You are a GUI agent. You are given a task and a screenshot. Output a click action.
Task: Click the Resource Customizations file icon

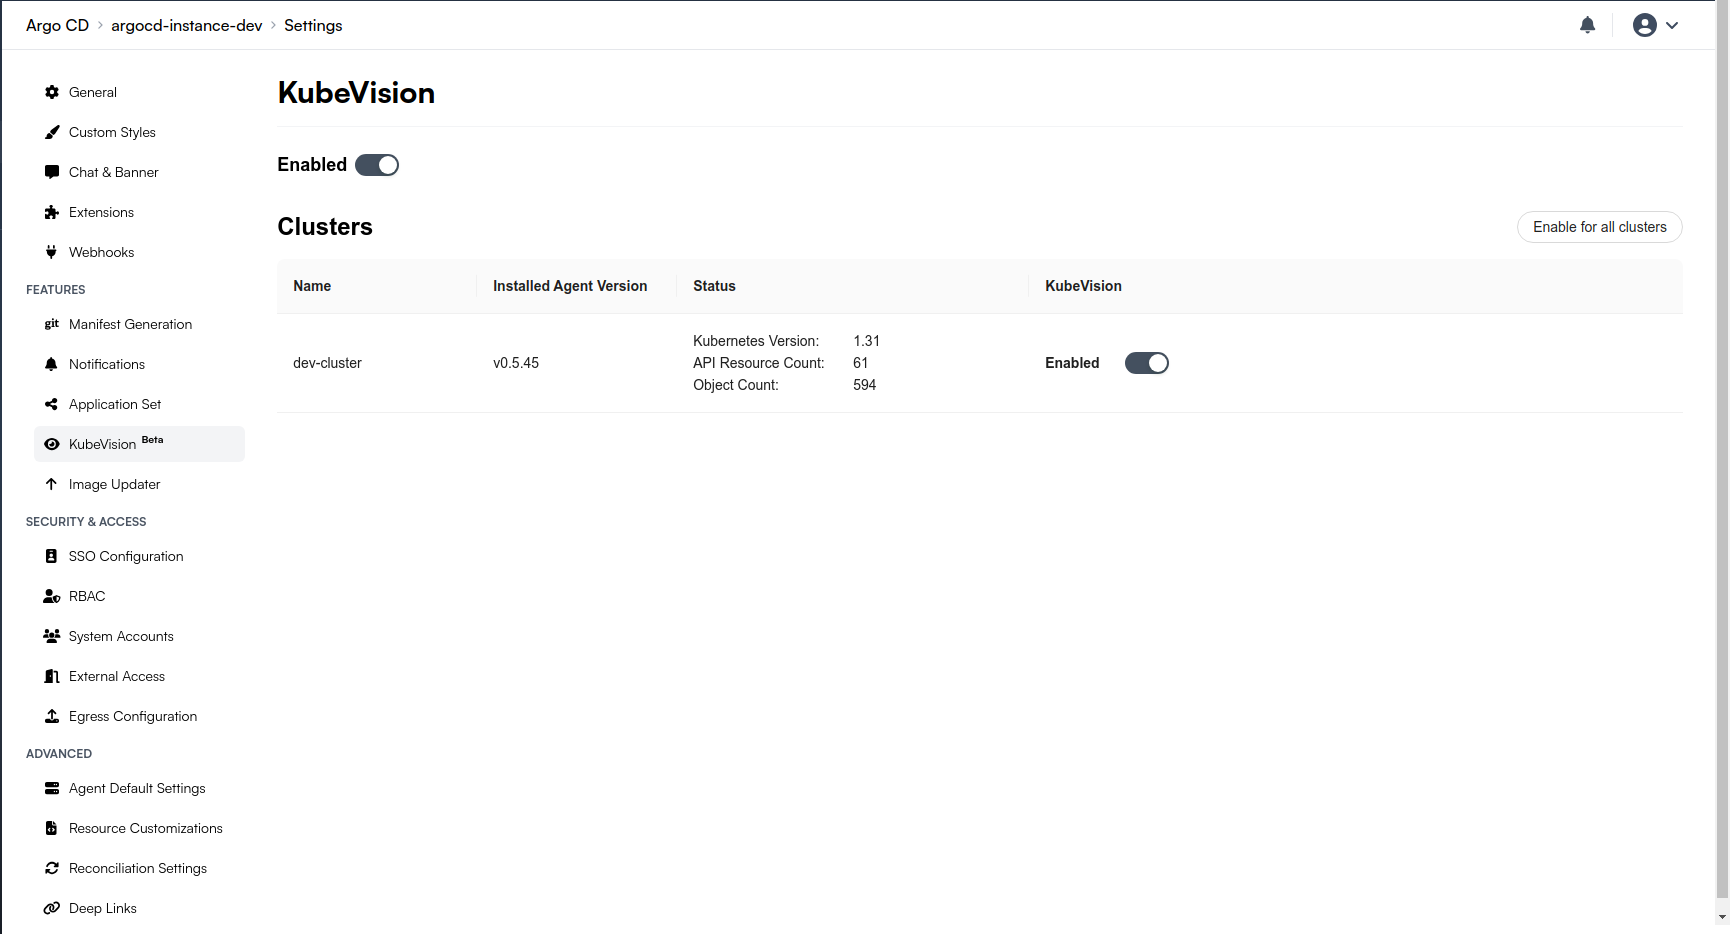pos(52,828)
